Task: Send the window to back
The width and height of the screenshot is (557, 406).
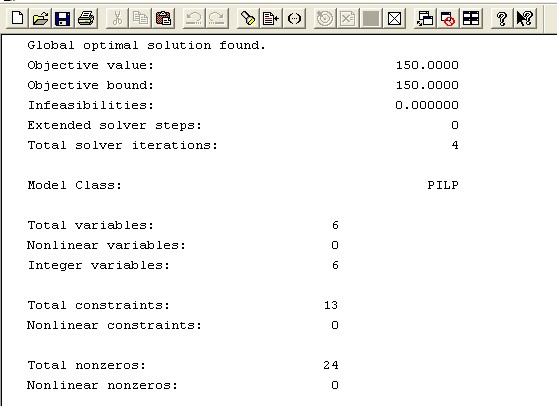Action: coord(425,18)
